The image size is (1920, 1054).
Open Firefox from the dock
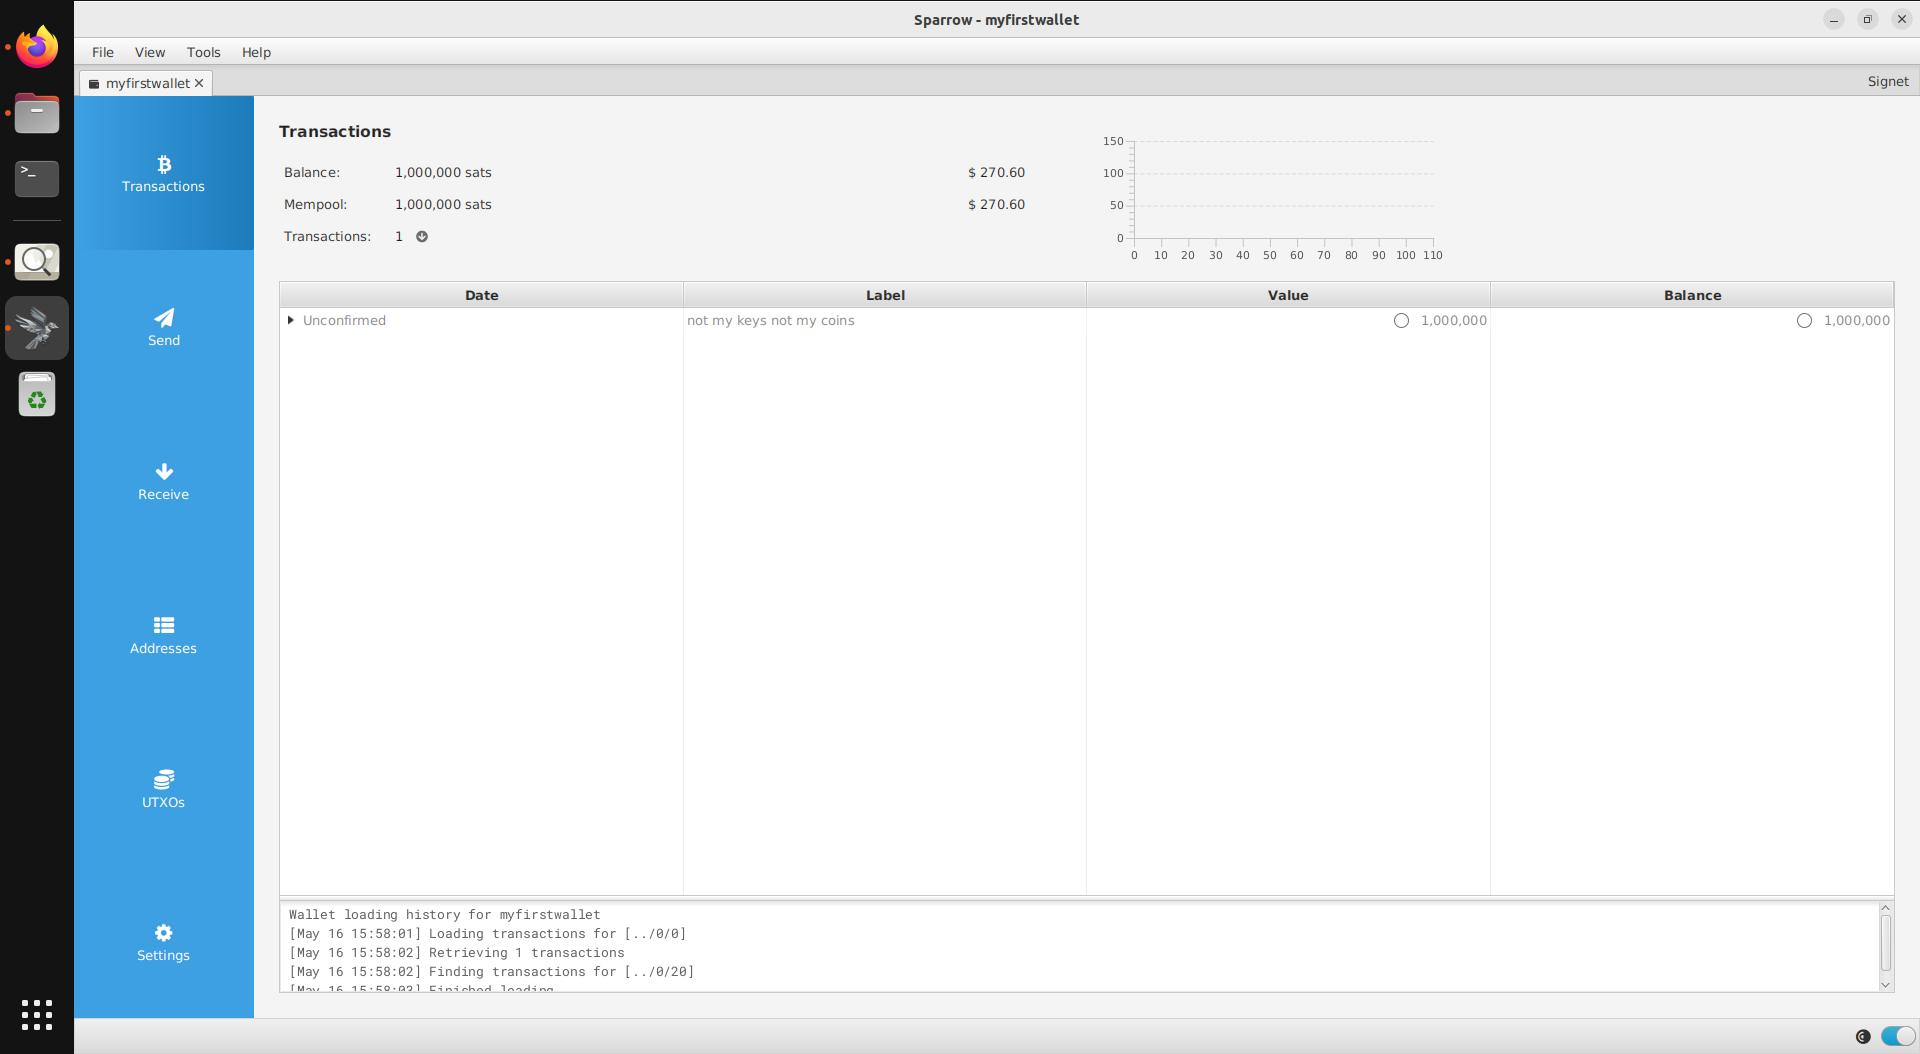click(x=37, y=47)
